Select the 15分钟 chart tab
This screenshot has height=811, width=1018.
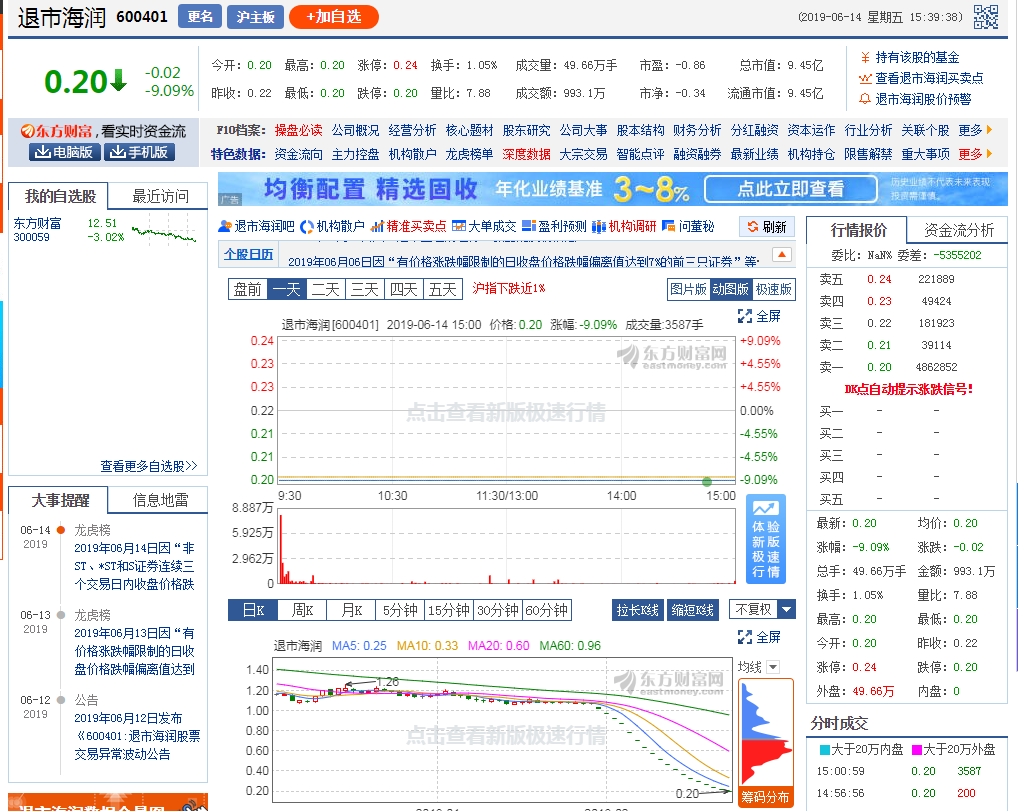tap(449, 610)
